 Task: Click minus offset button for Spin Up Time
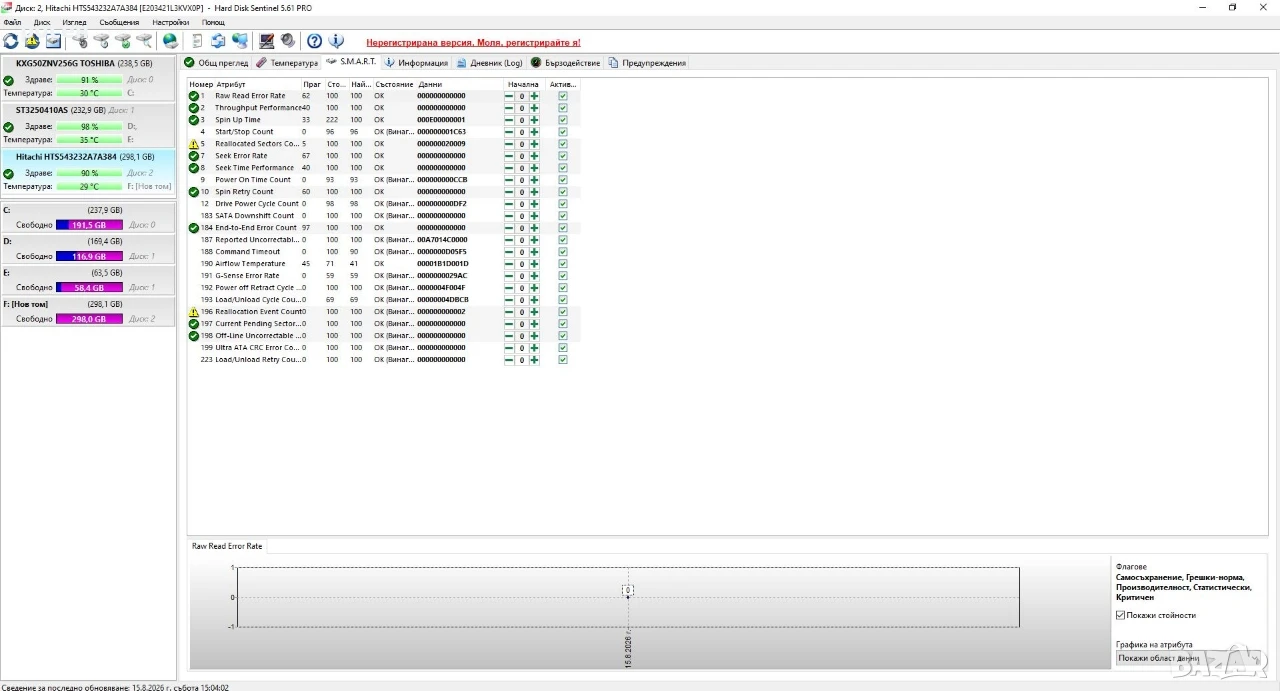(x=509, y=120)
